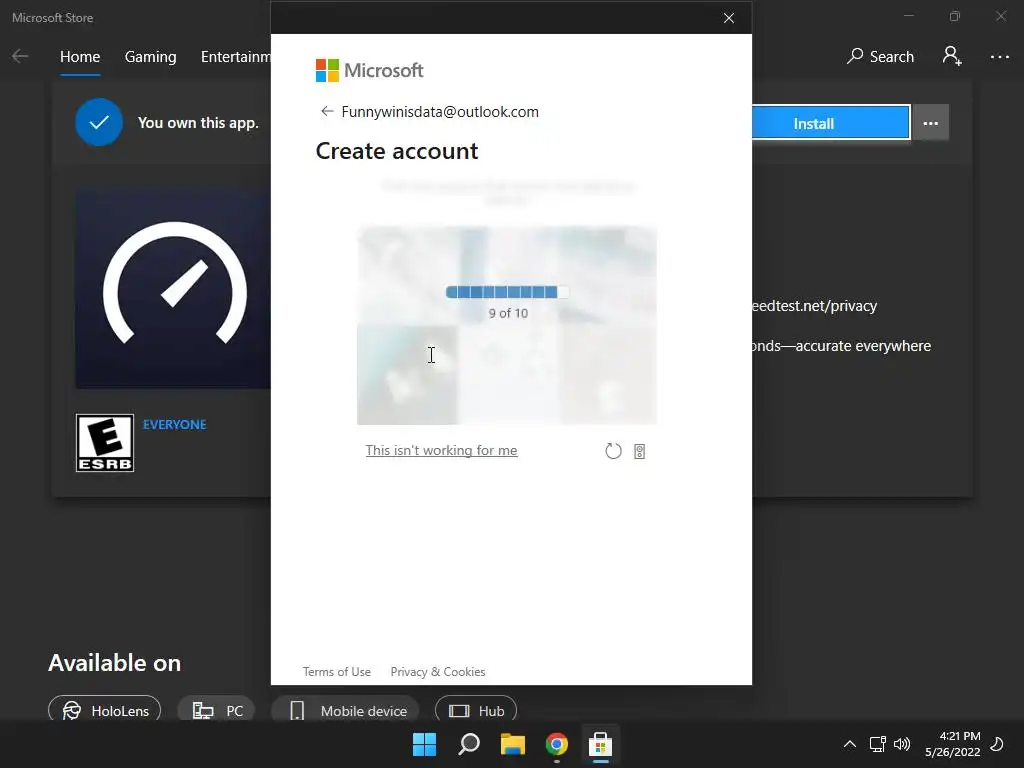The image size is (1024, 768).
Task: Open the Store's top-right more options menu
Action: click(999, 57)
